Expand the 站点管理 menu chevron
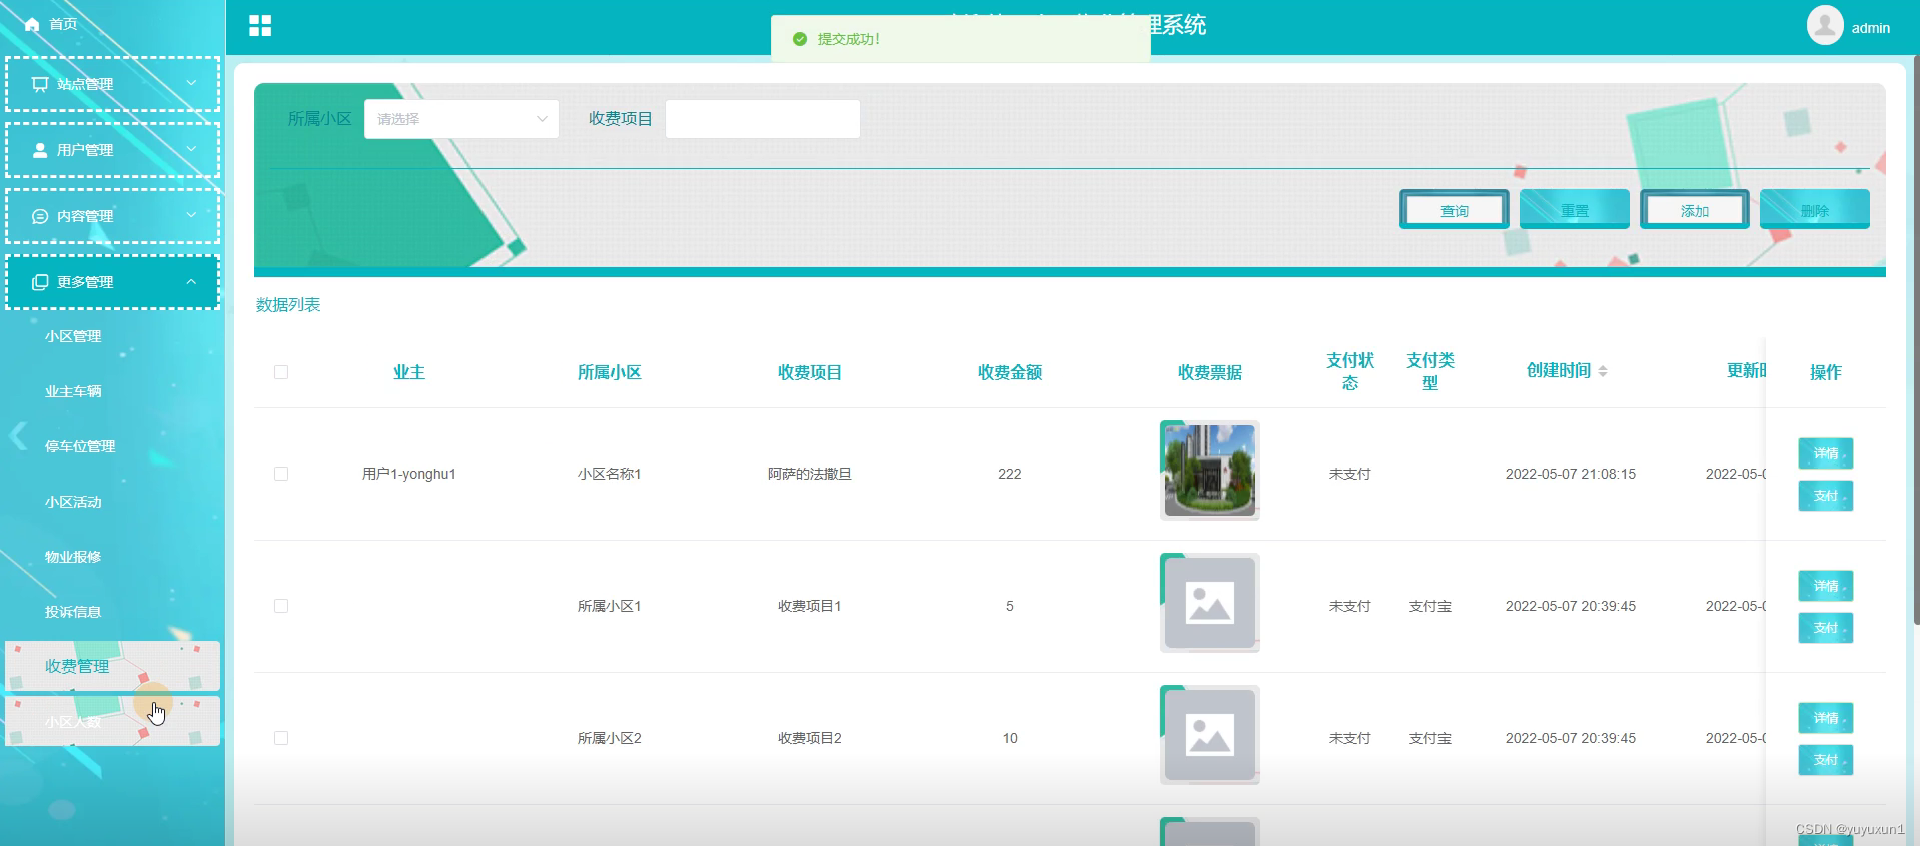The width and height of the screenshot is (1920, 846). coord(191,83)
